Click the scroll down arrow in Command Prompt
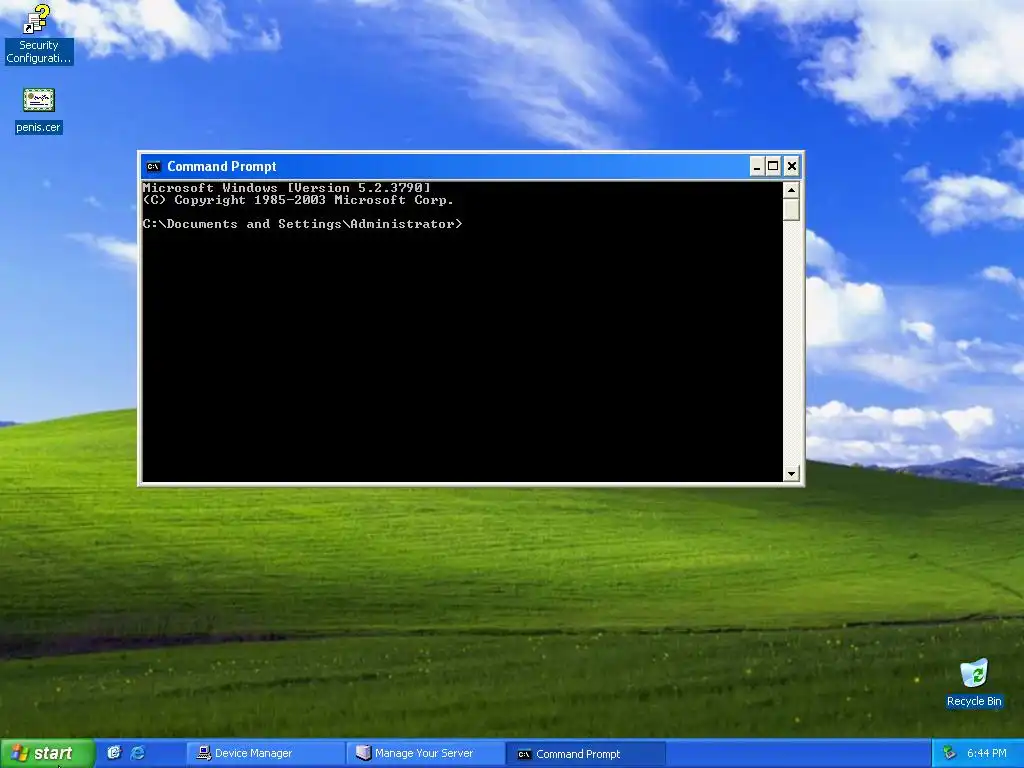 point(792,473)
